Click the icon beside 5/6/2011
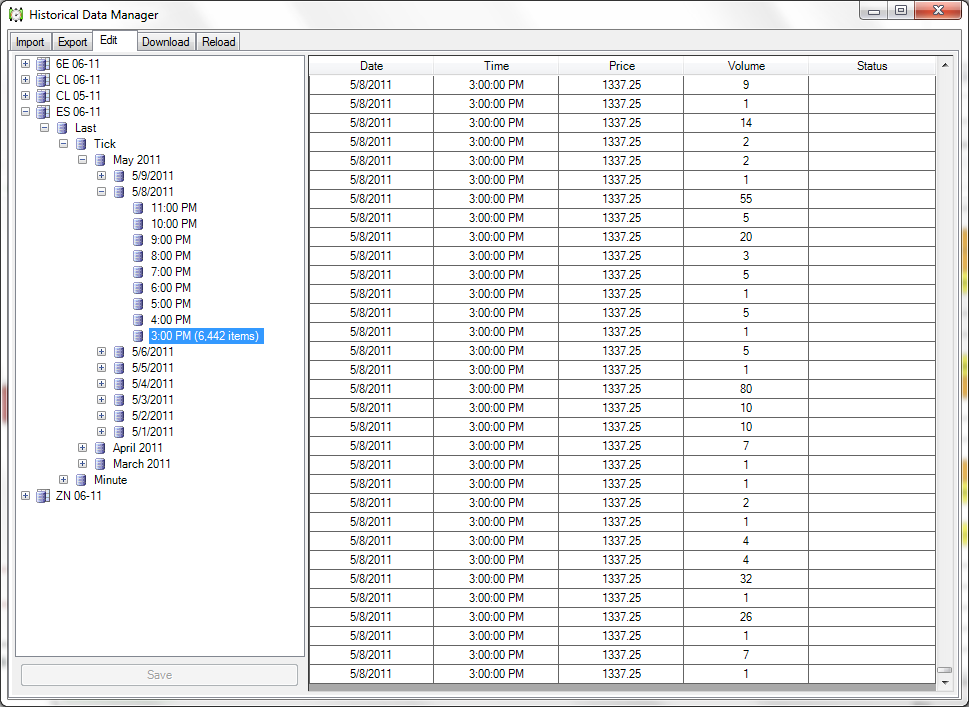 tap(119, 352)
